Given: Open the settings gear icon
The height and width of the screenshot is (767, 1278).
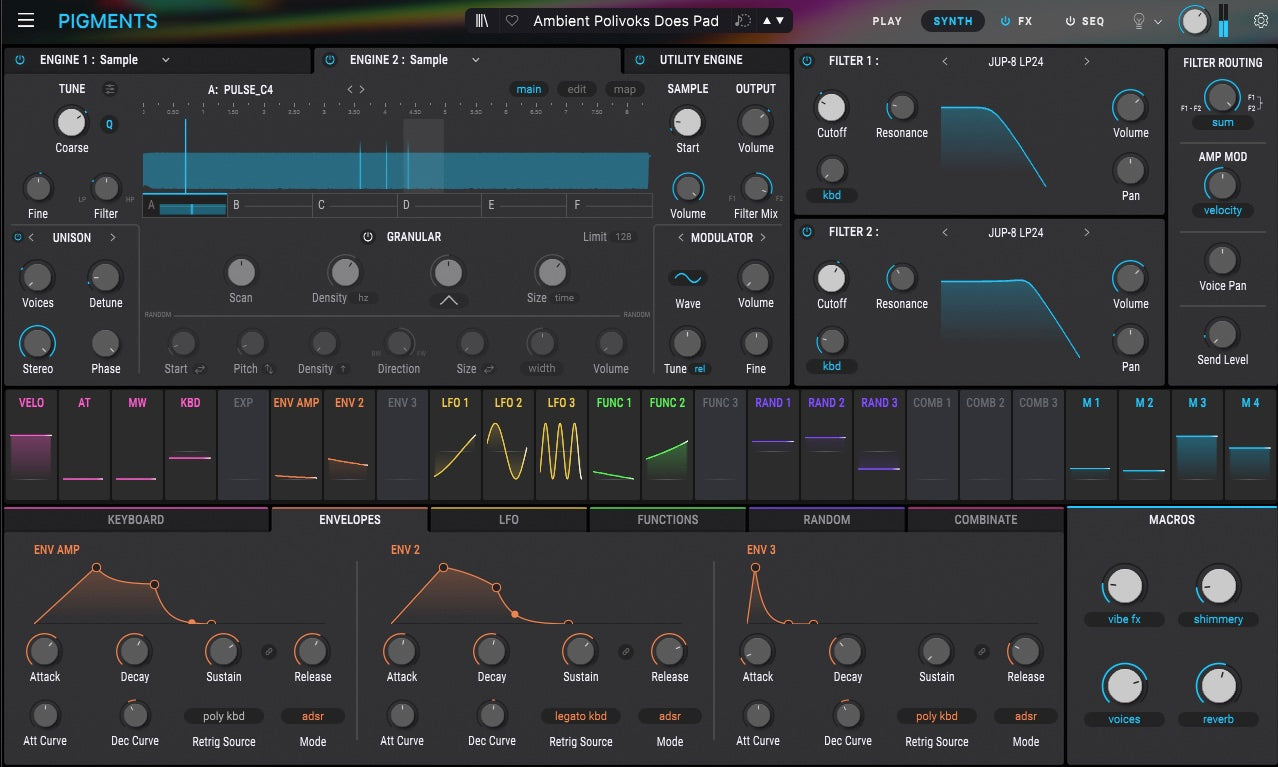Looking at the screenshot, I should (1260, 21).
